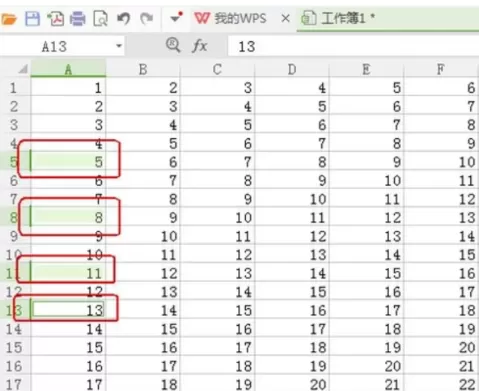Click cell B9 containing 10
Screen dimensions: 479x391
[x=143, y=236]
